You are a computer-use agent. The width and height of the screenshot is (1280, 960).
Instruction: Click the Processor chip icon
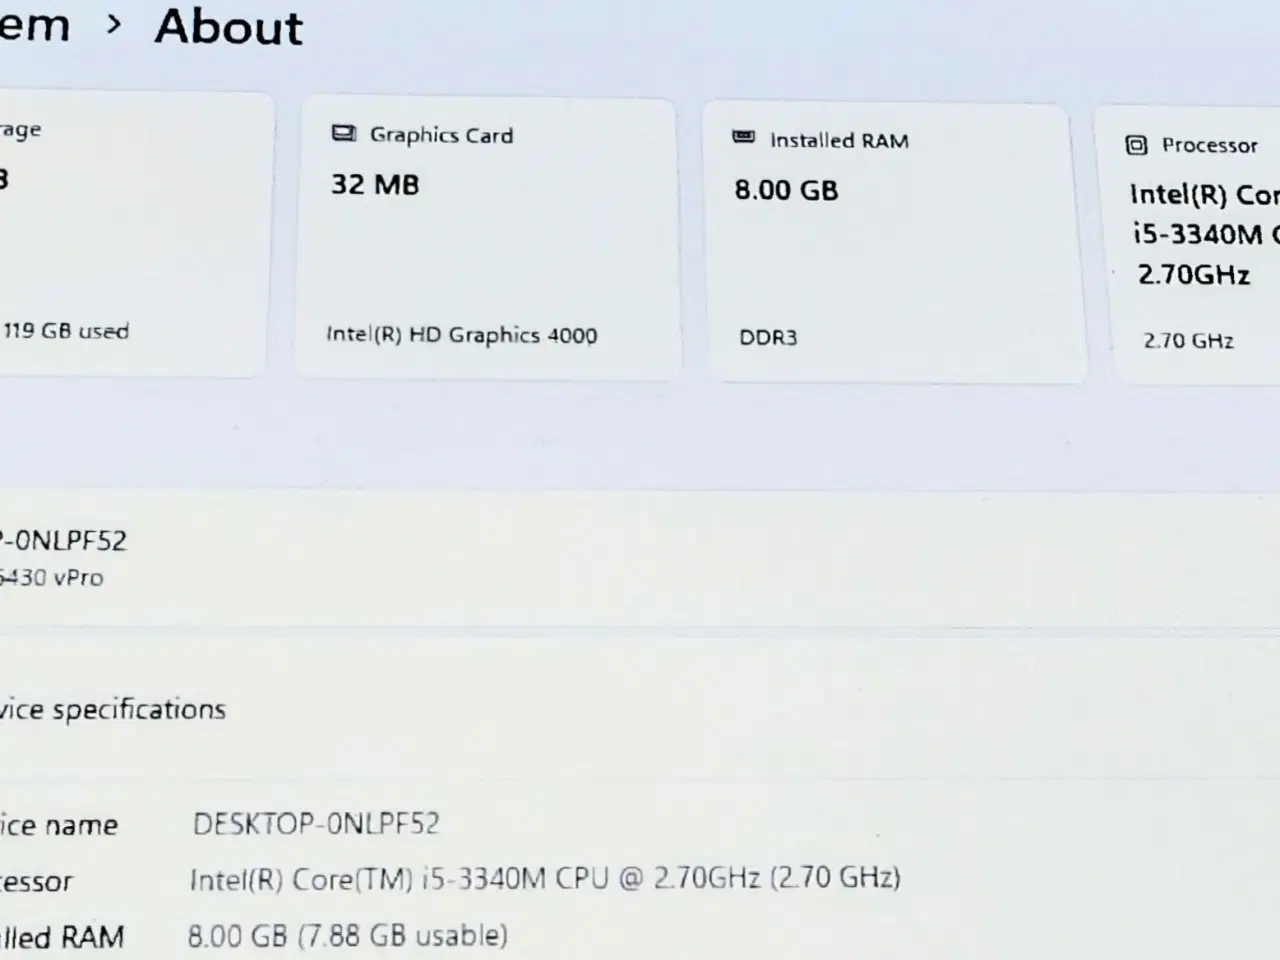(1136, 145)
